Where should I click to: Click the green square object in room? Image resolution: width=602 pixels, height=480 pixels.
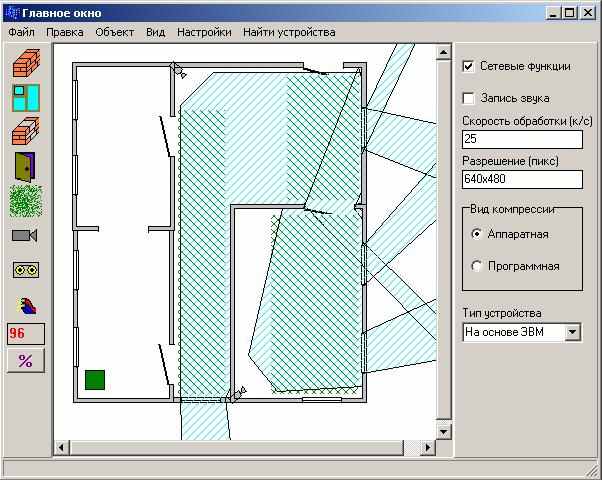pos(95,380)
